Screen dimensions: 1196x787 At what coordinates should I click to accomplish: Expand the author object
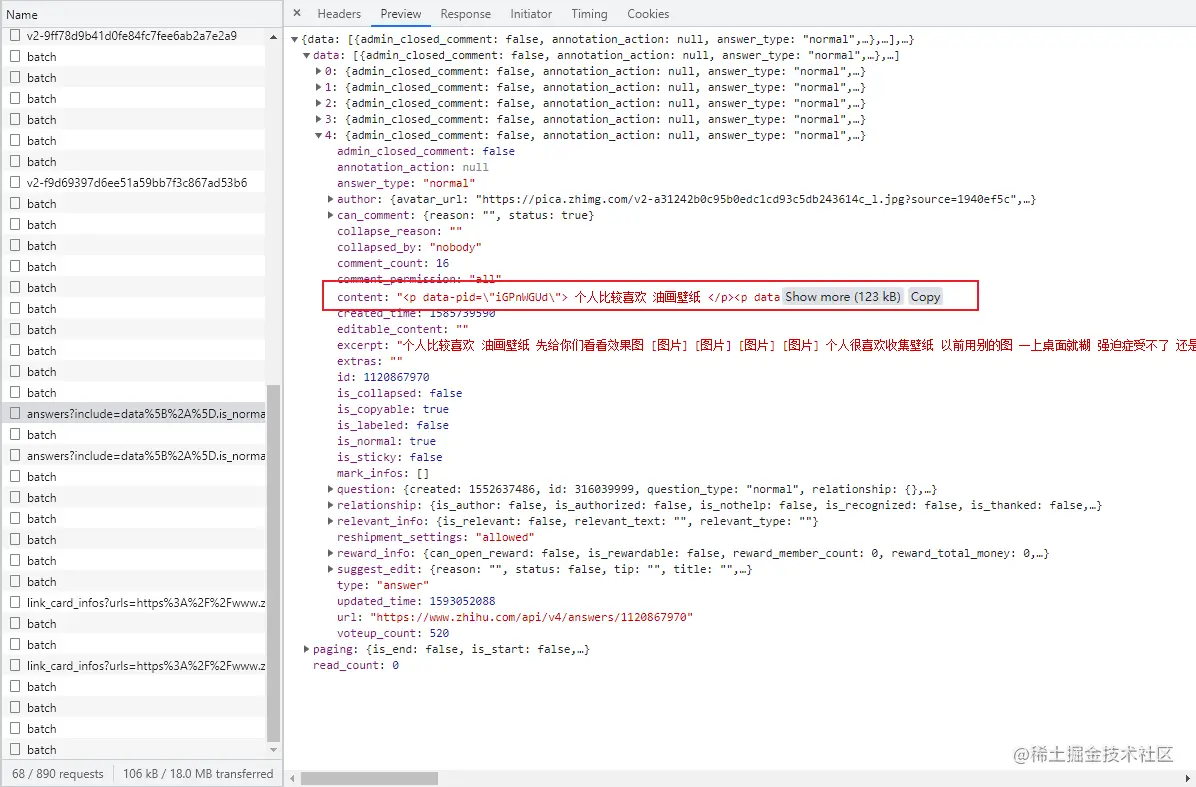331,199
